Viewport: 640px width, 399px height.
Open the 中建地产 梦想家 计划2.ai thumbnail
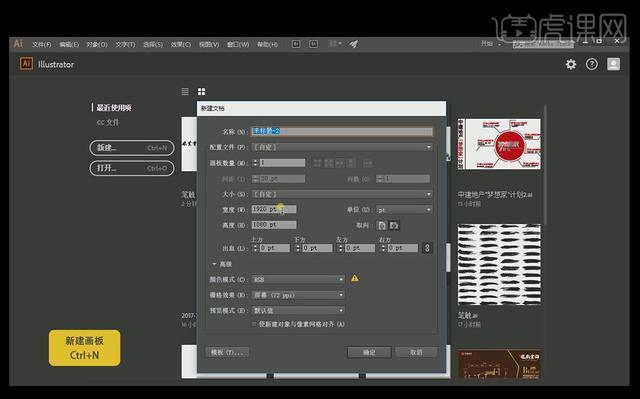pos(499,144)
